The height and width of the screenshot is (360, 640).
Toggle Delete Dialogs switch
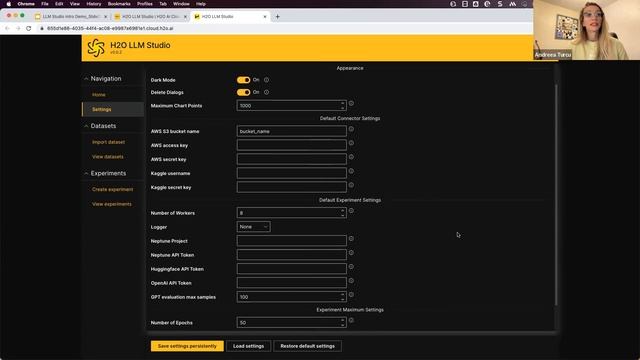pyautogui.click(x=243, y=92)
